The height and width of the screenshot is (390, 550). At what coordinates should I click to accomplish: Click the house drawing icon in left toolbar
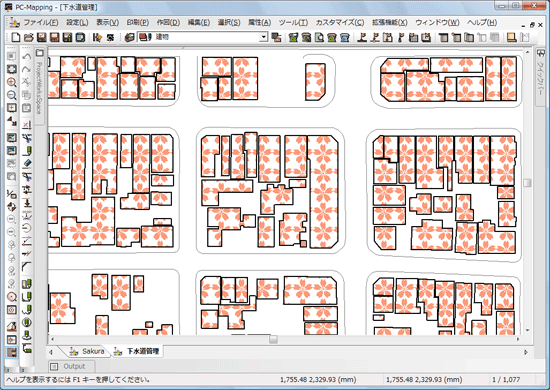coord(12,327)
